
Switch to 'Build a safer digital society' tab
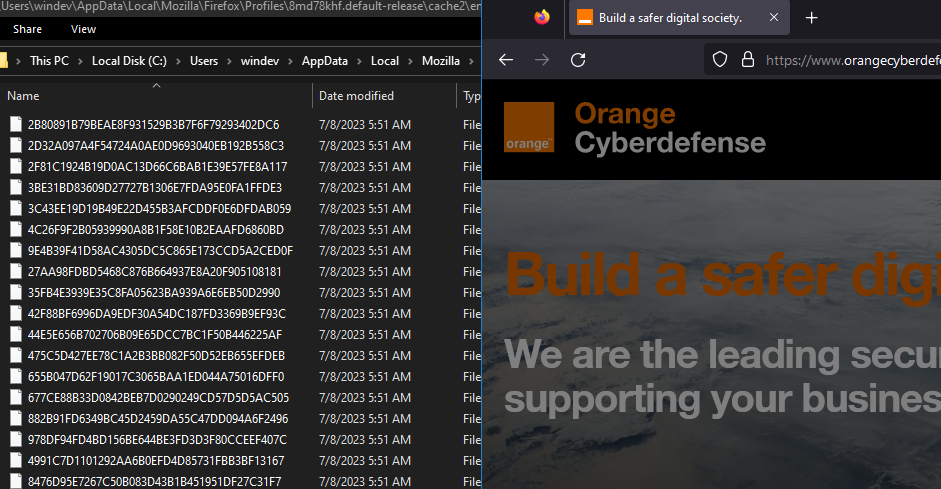point(670,18)
